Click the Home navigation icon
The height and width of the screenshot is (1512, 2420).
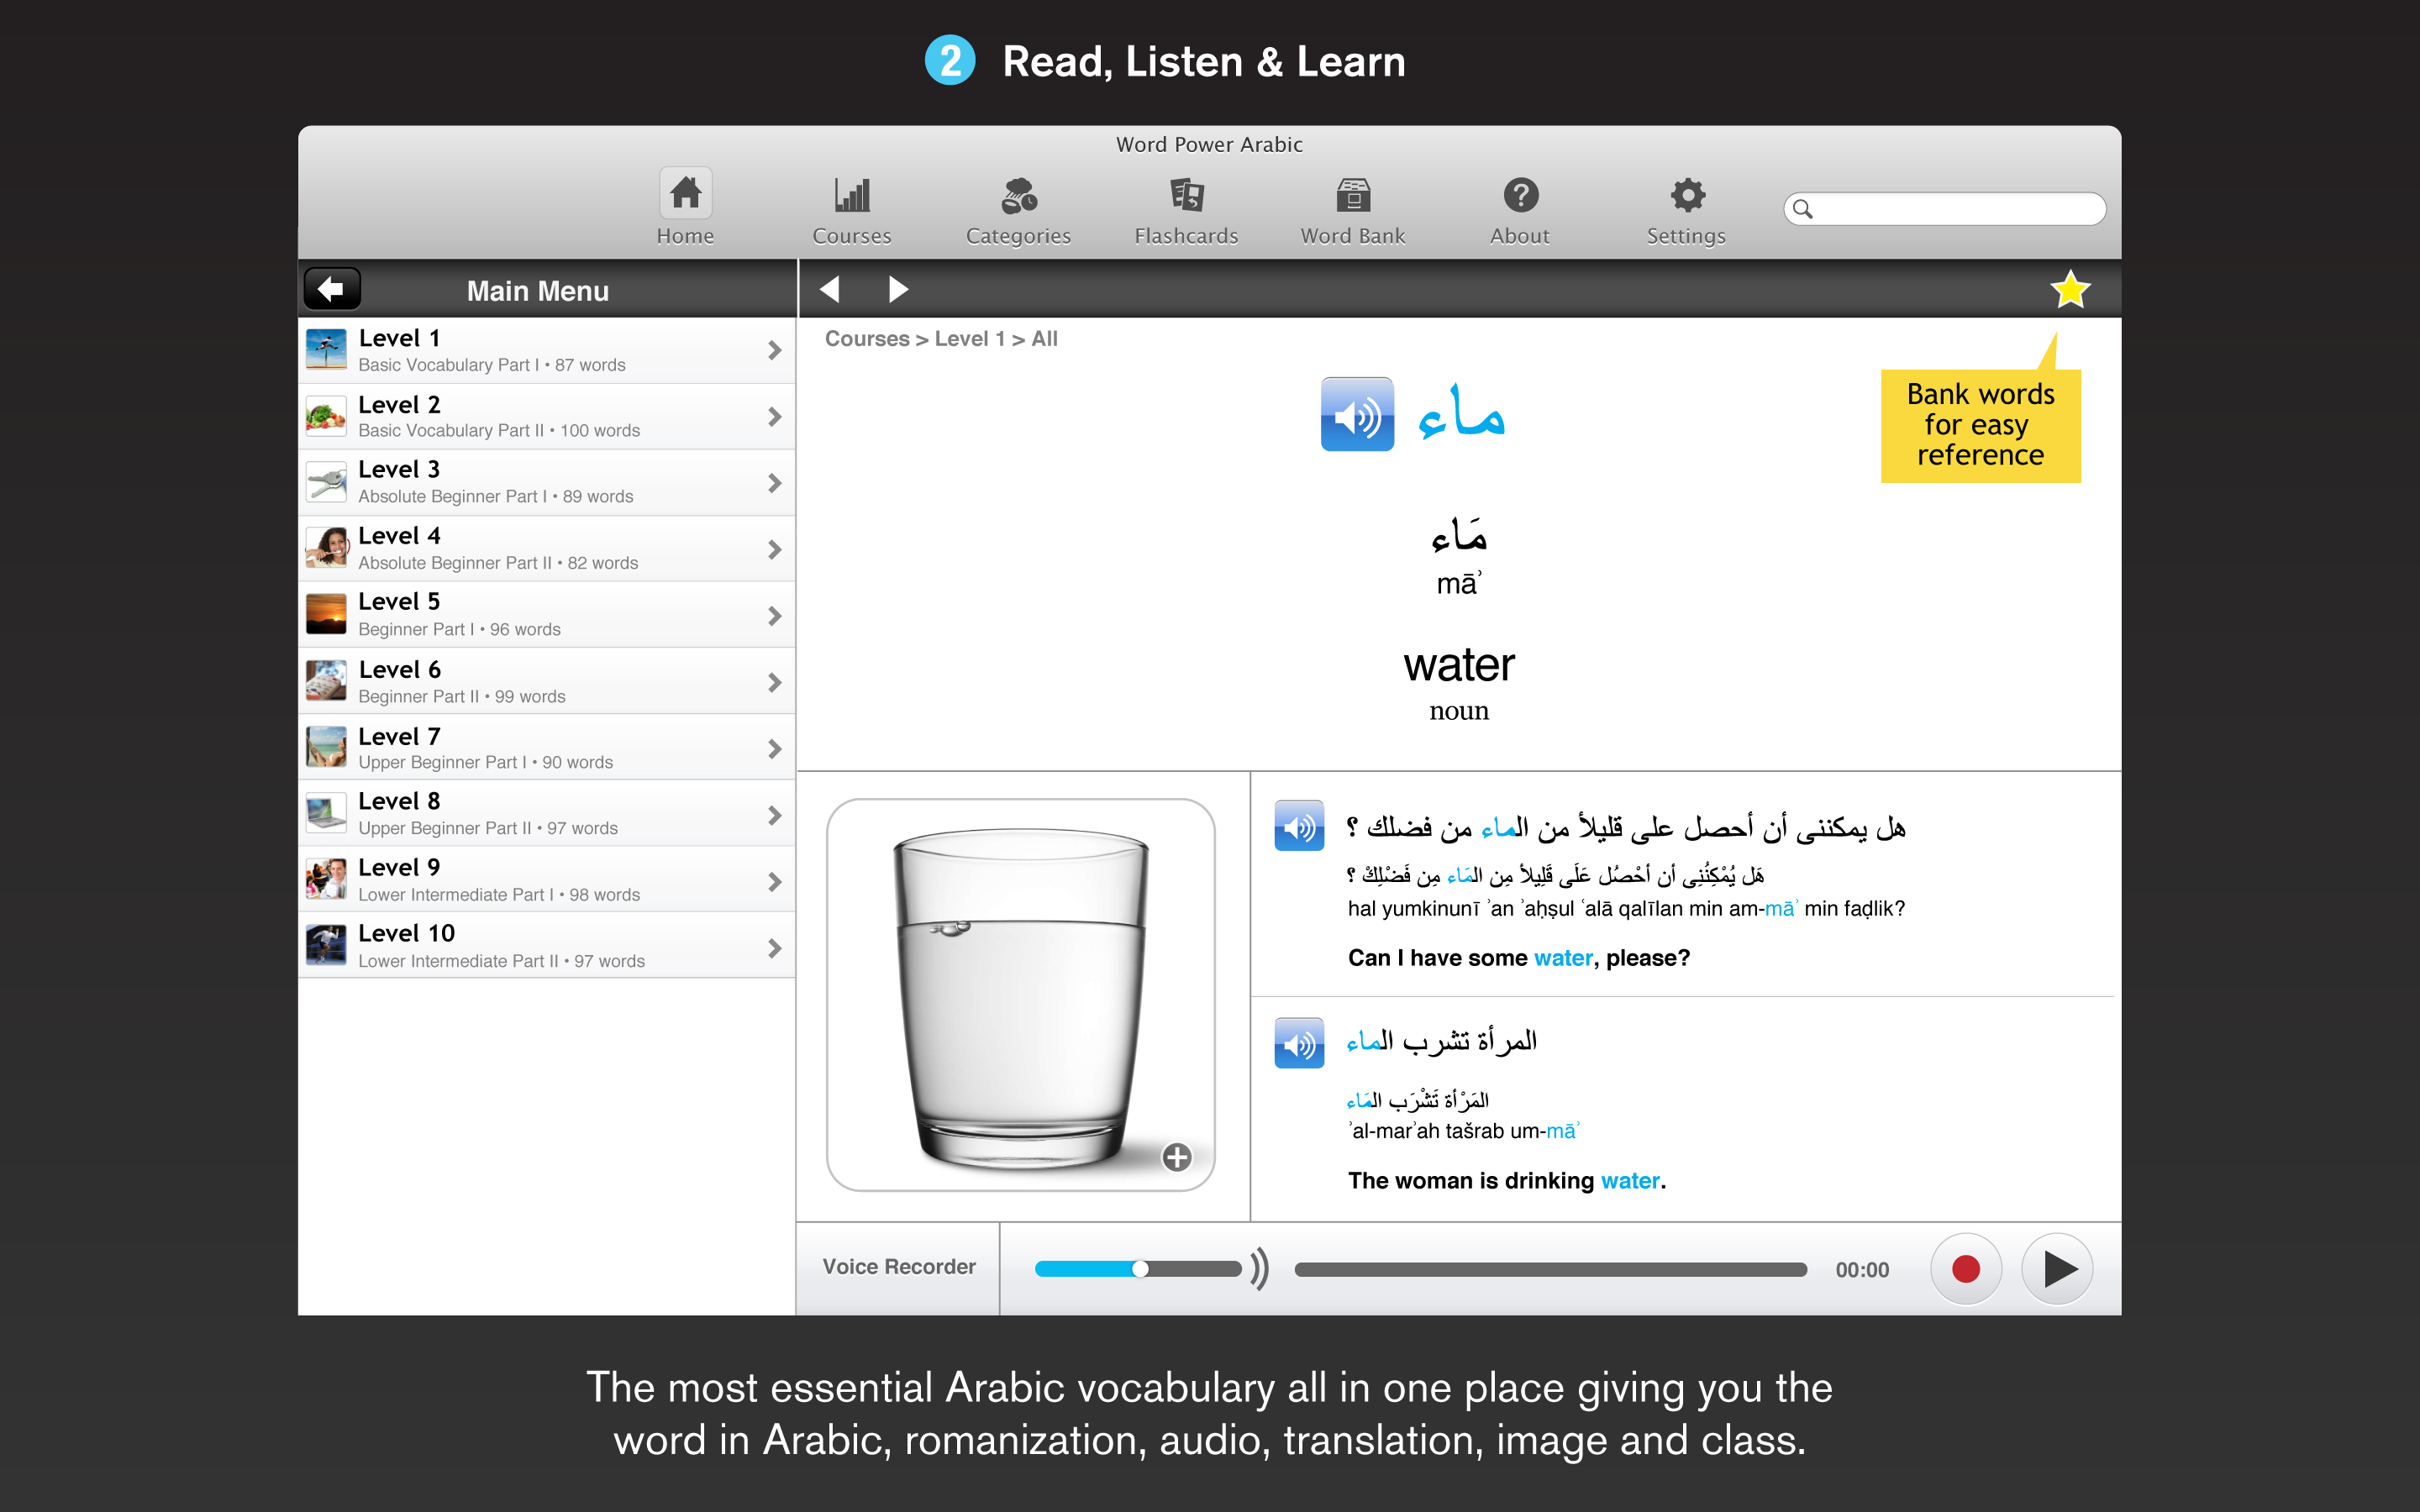click(x=687, y=195)
